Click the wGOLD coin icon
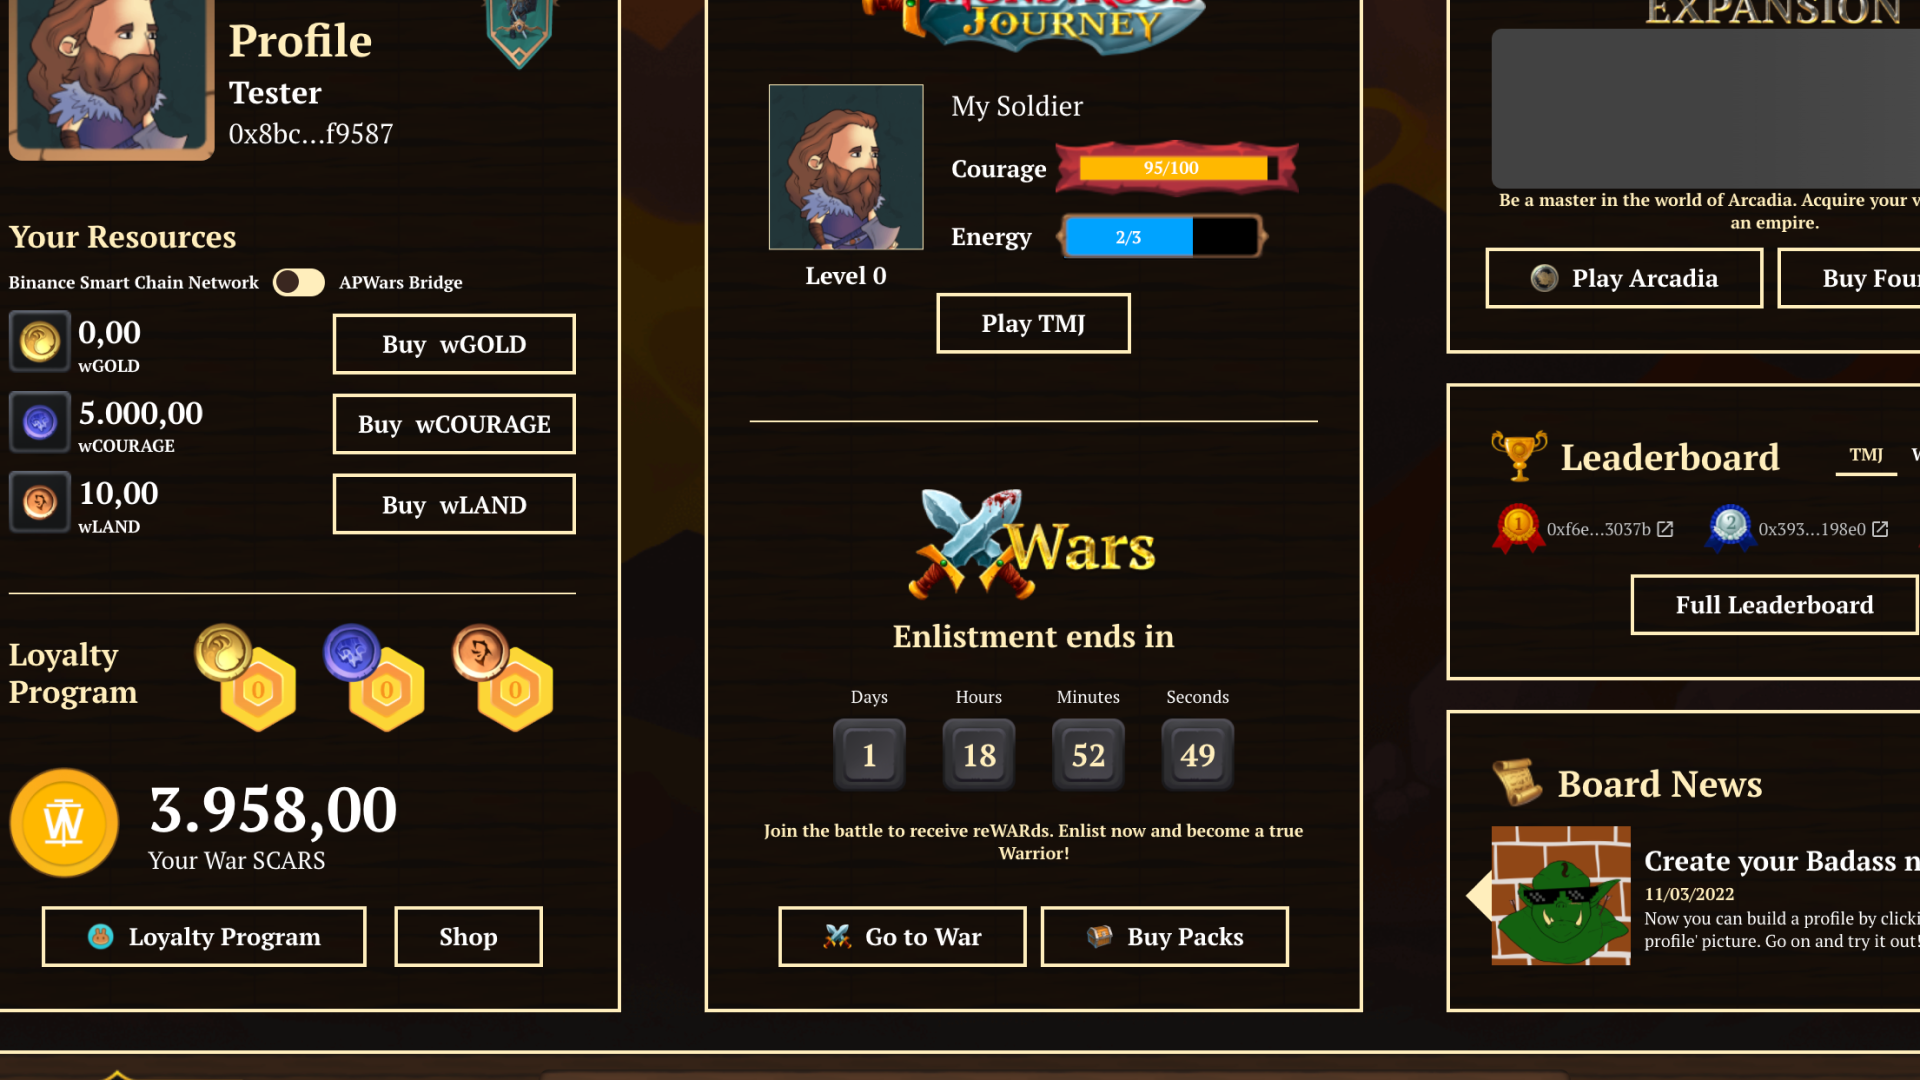Viewport: 1920px width, 1080px height. pos(40,342)
